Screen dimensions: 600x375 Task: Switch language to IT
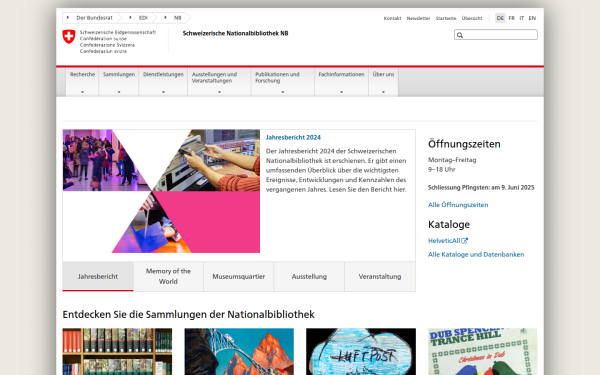(522, 18)
